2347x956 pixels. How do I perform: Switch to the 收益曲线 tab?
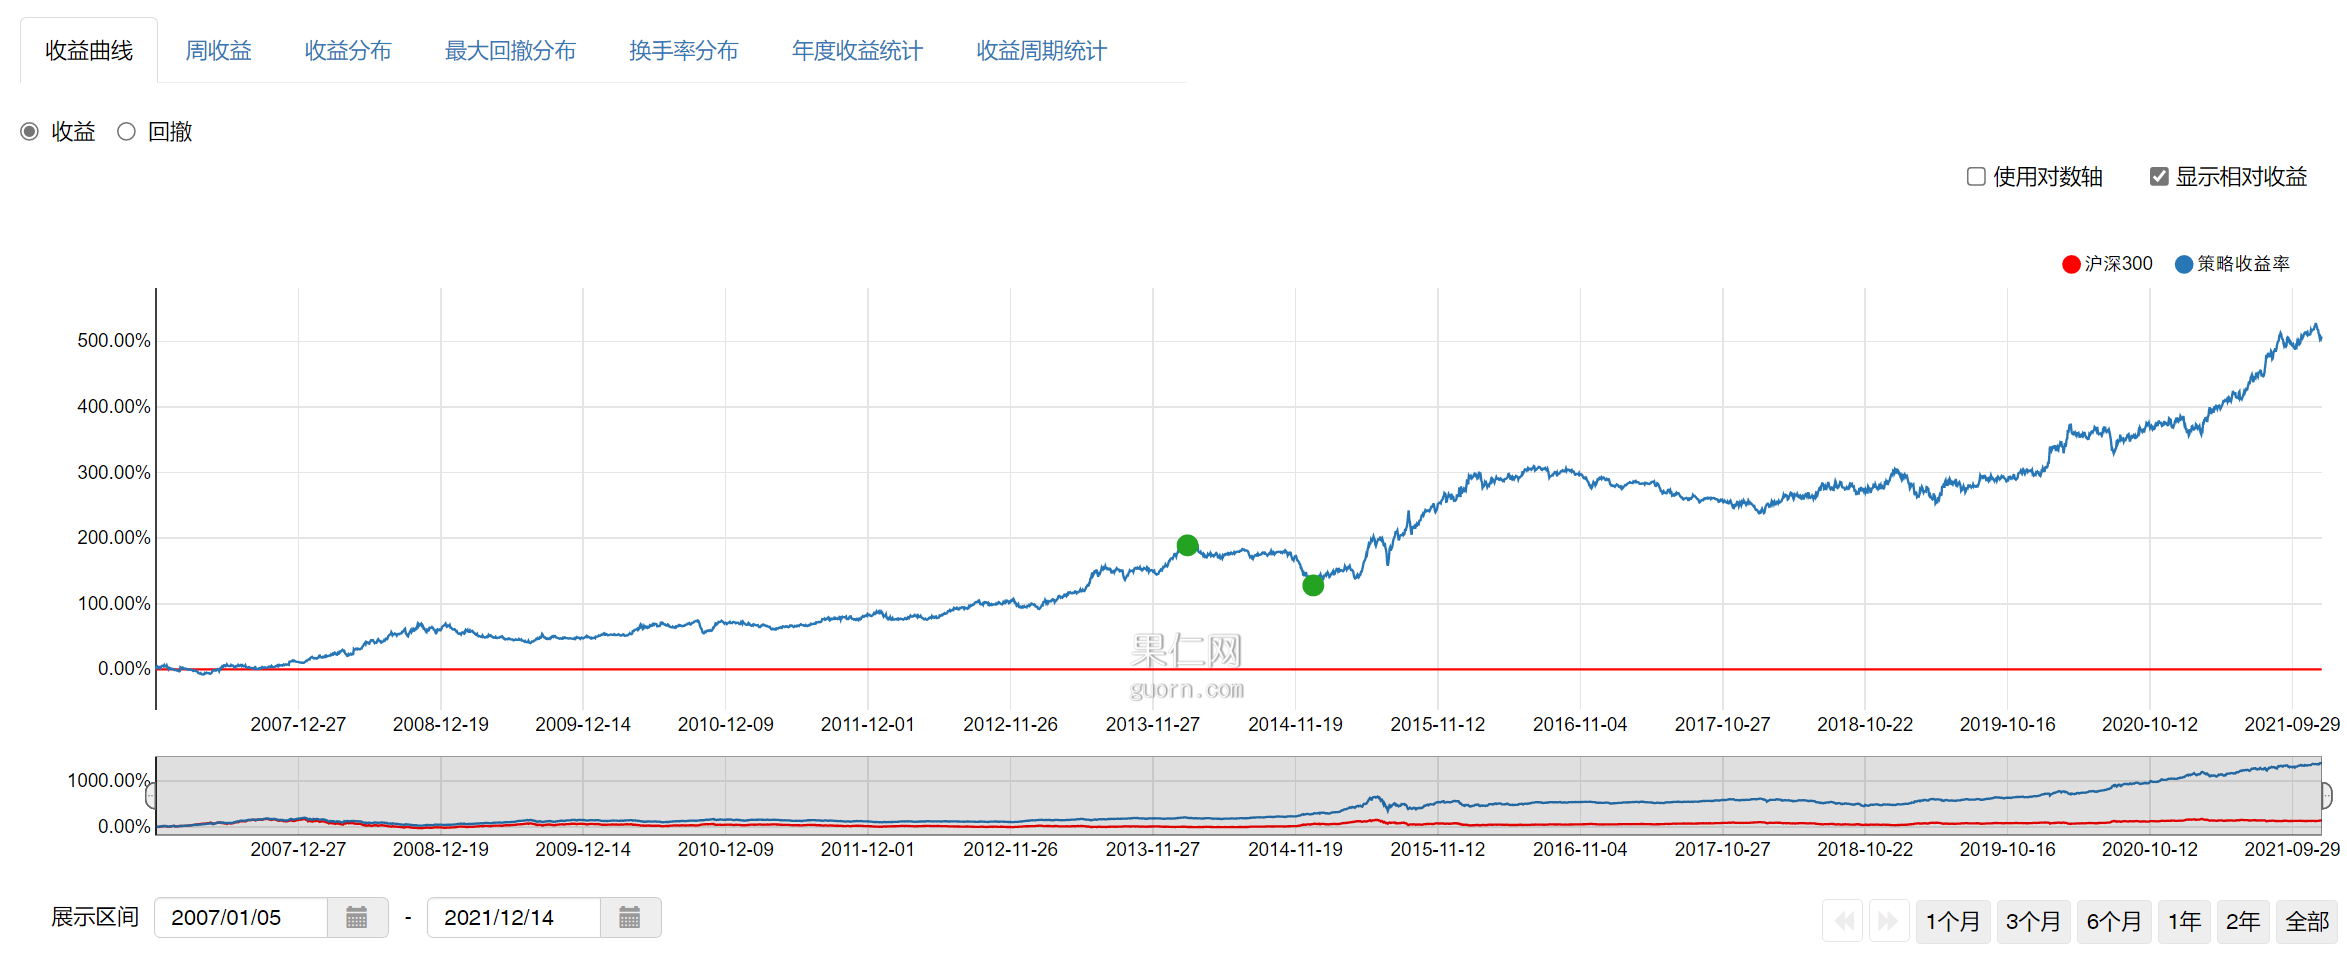(89, 51)
